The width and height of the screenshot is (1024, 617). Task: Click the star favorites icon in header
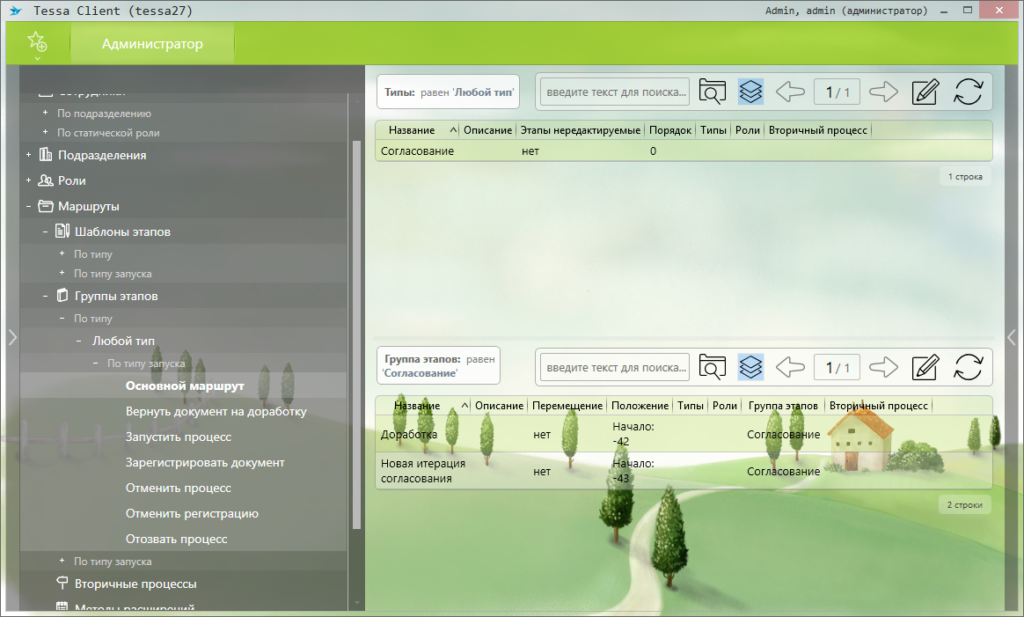pyautogui.click(x=37, y=43)
